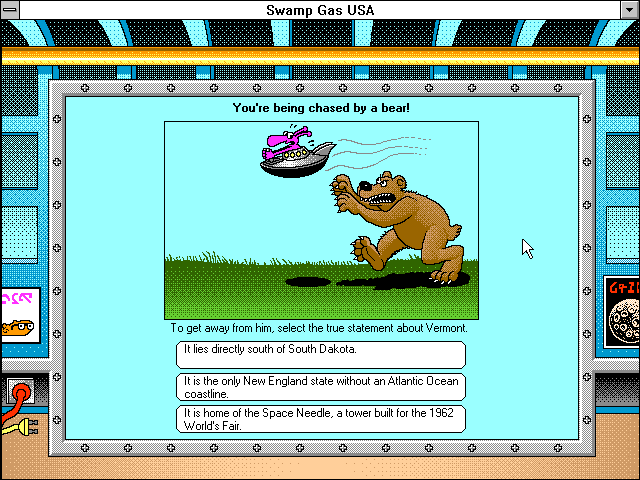Click the red plug in the wall socket
Screen dimensions: 640x480
point(20,393)
